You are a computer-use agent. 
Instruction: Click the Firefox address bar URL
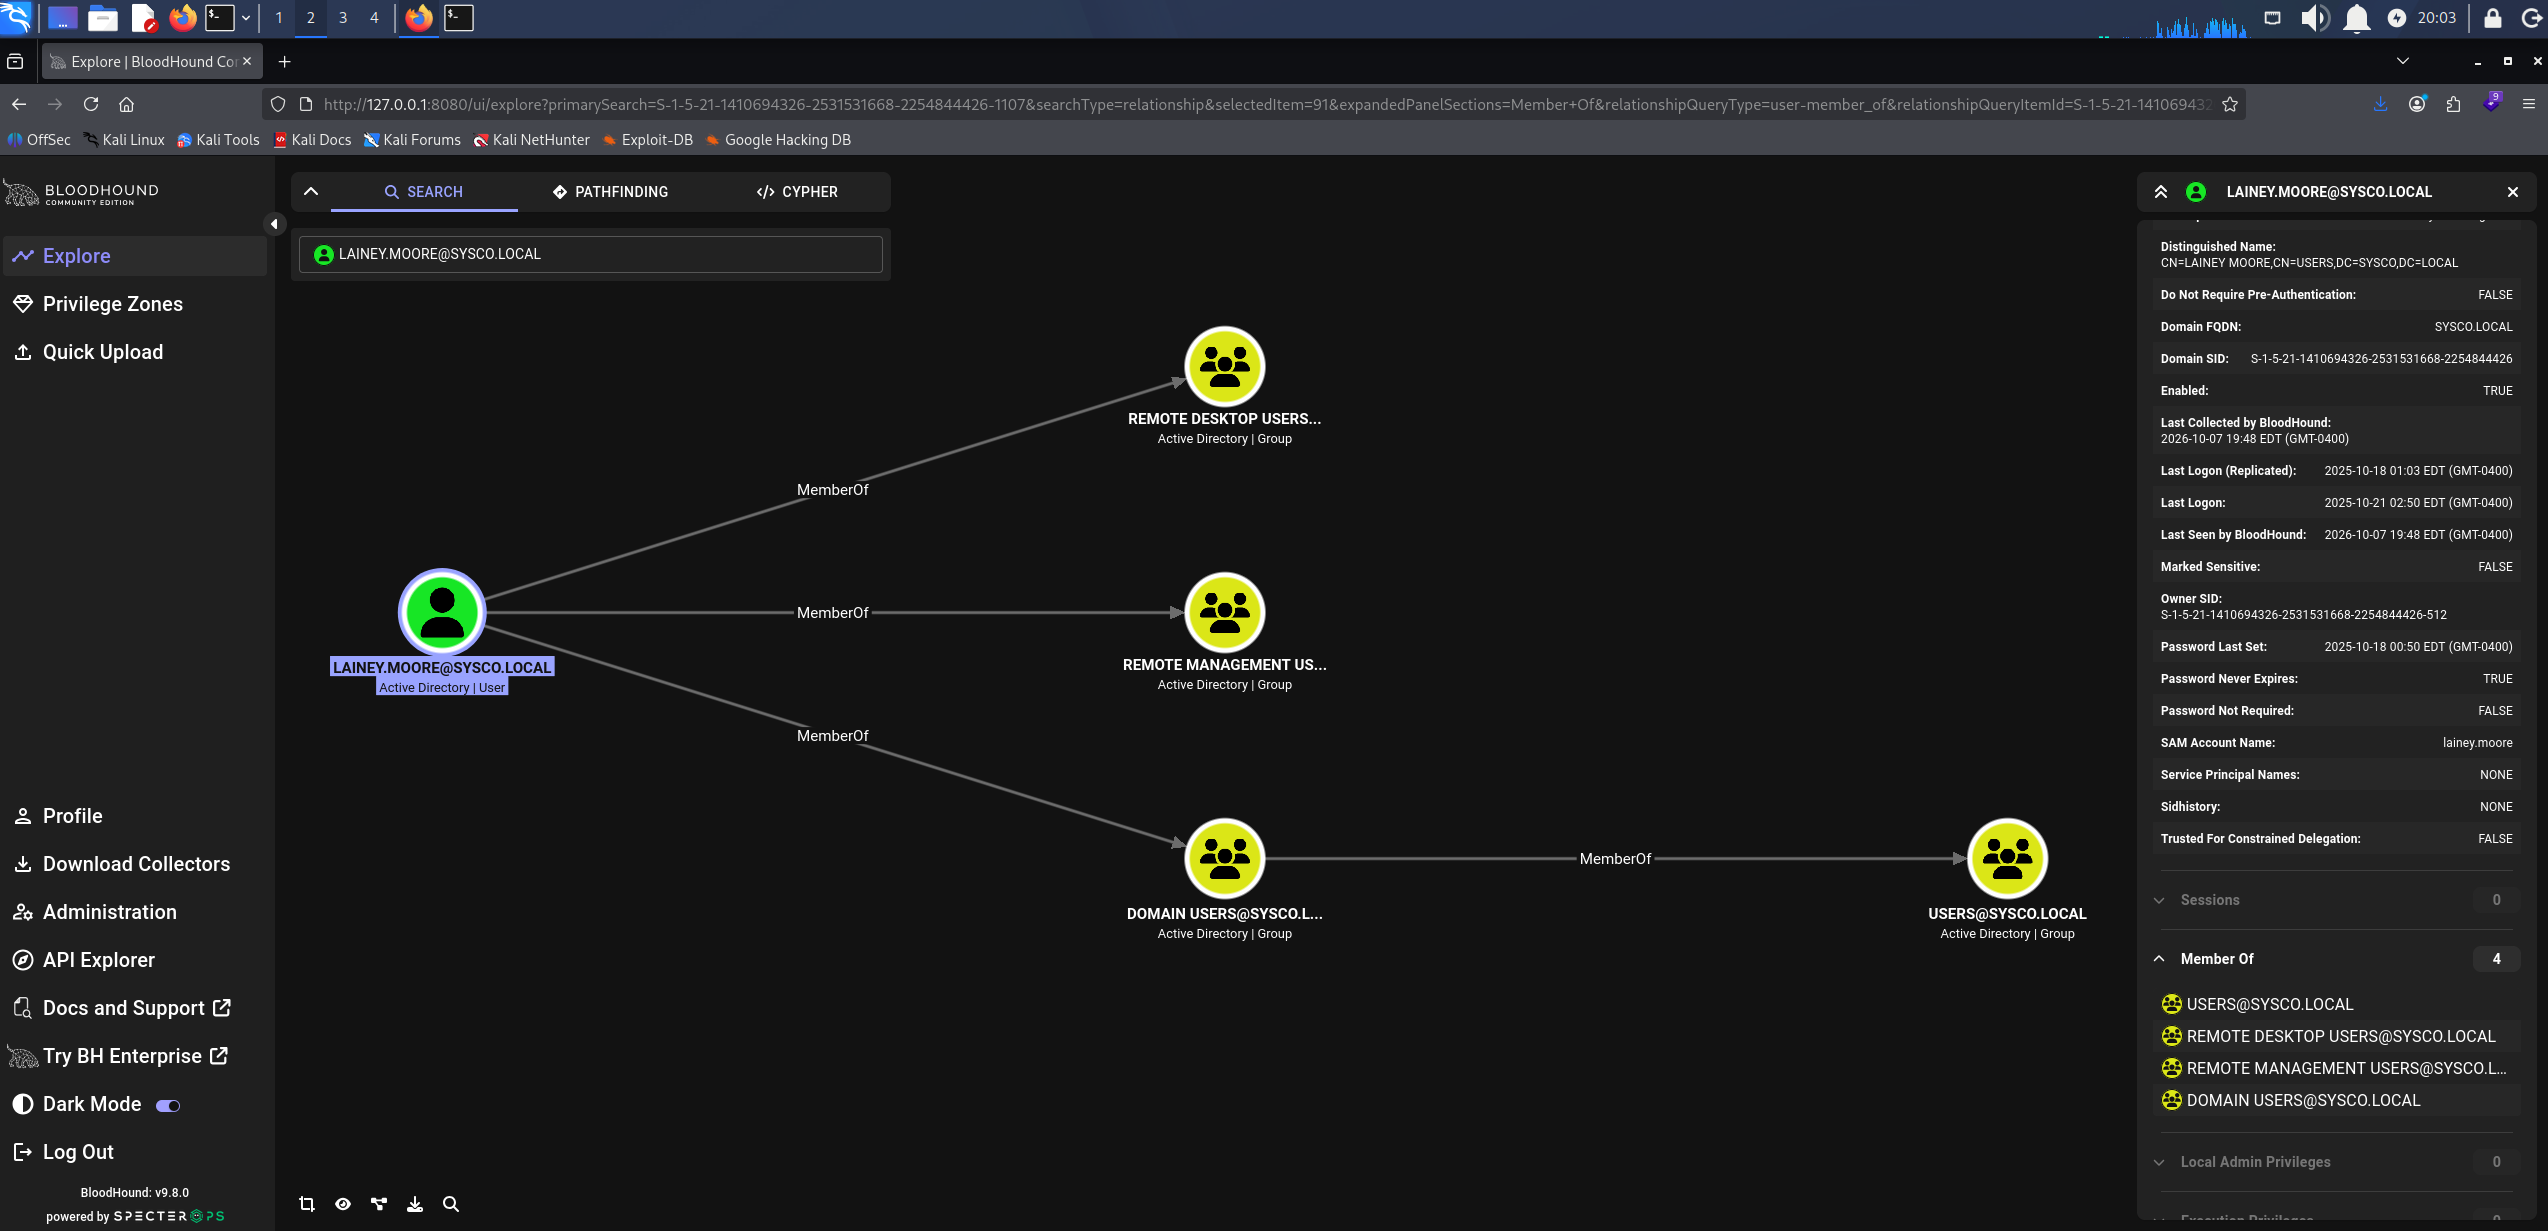[1266, 104]
